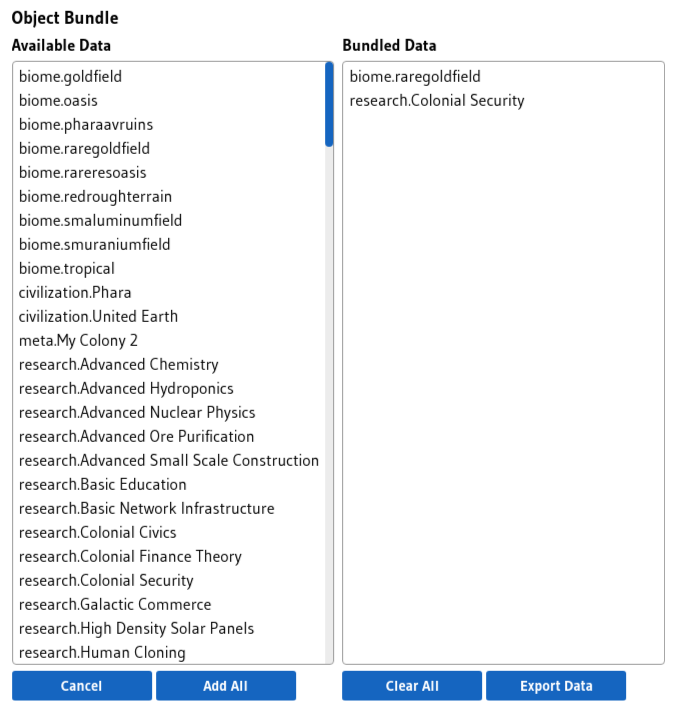
Task: Click the Clear All button
Action: click(412, 685)
